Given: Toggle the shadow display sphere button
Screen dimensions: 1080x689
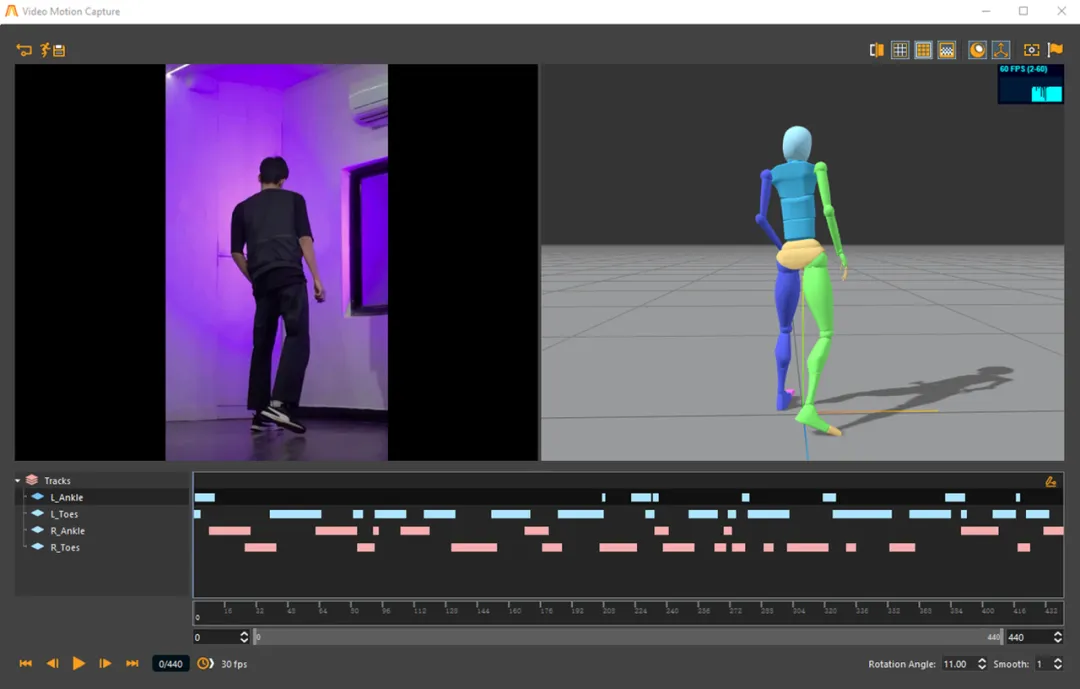Looking at the screenshot, I should (978, 50).
